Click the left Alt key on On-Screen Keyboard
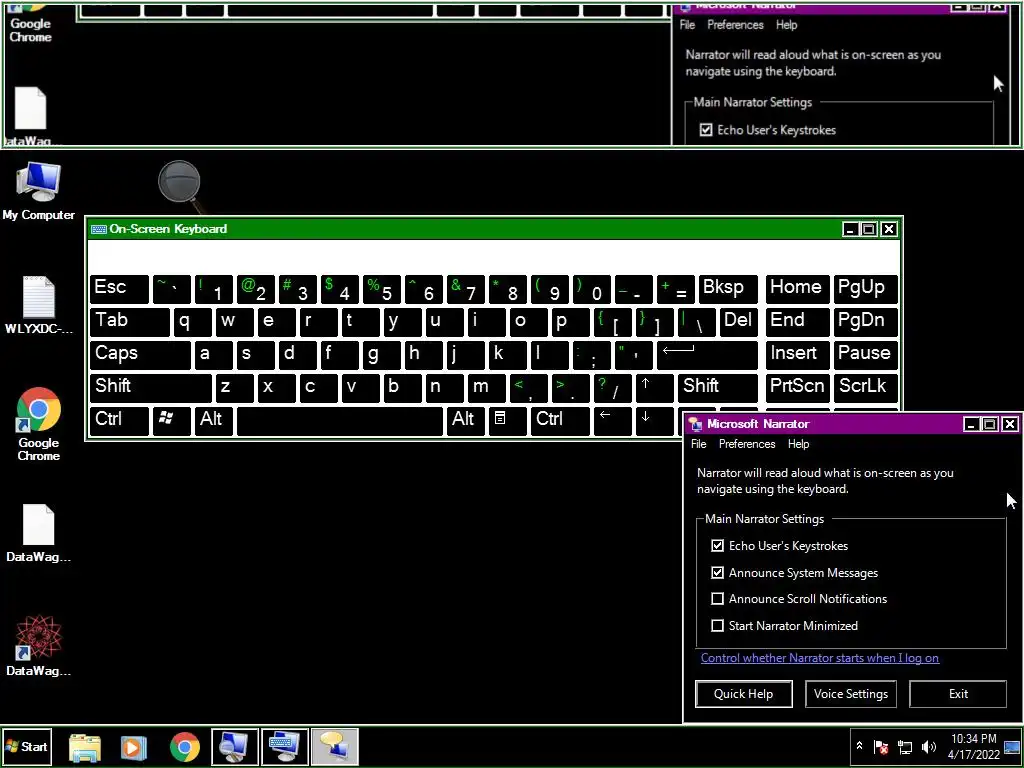The width and height of the screenshot is (1024, 768). click(214, 420)
